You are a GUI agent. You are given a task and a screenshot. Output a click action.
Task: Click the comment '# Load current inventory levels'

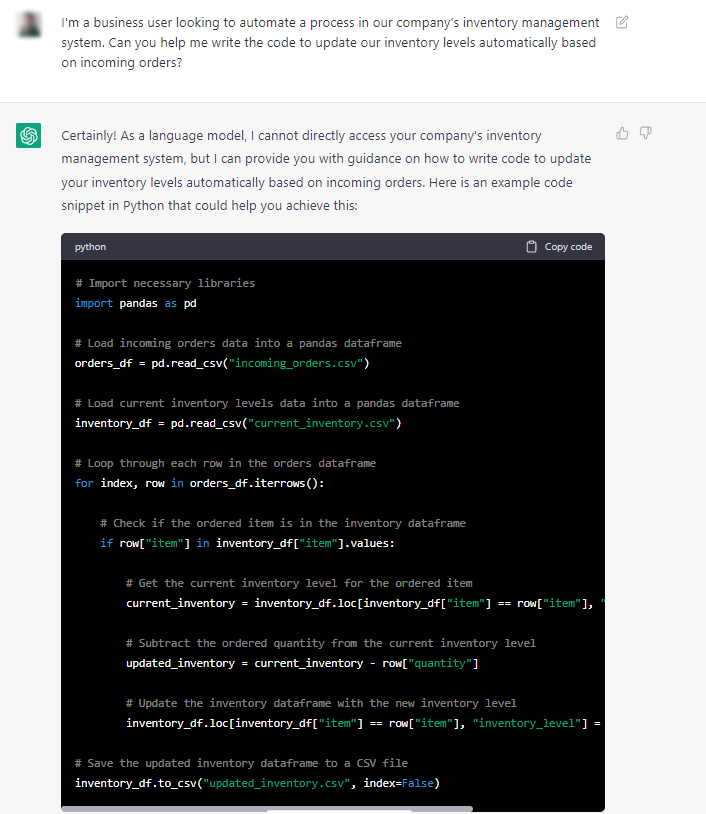(x=267, y=403)
